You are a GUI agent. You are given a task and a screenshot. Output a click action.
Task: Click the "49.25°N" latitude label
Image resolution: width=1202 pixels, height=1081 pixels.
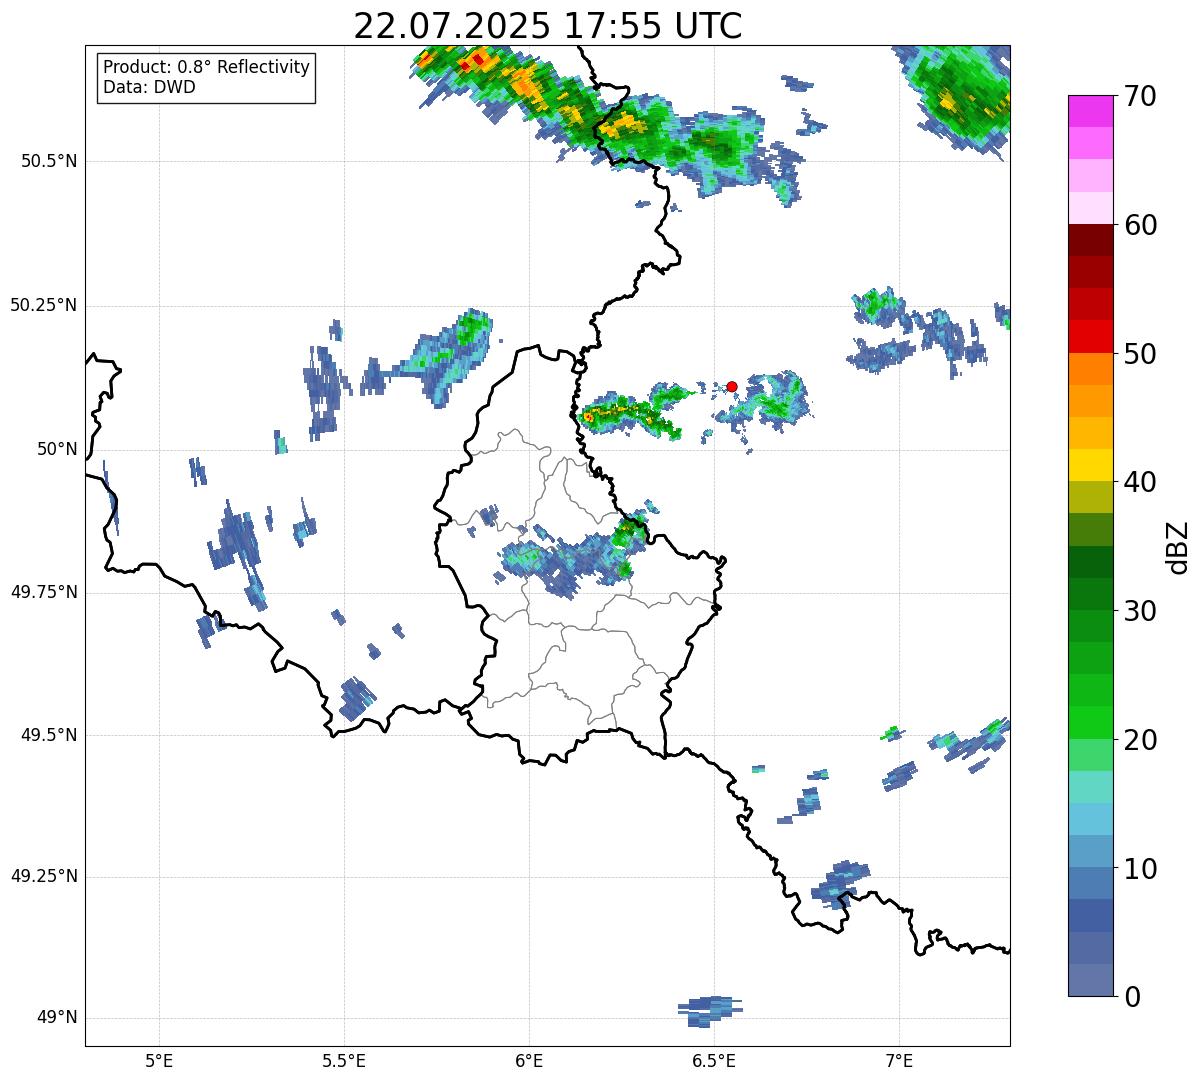coord(44,876)
